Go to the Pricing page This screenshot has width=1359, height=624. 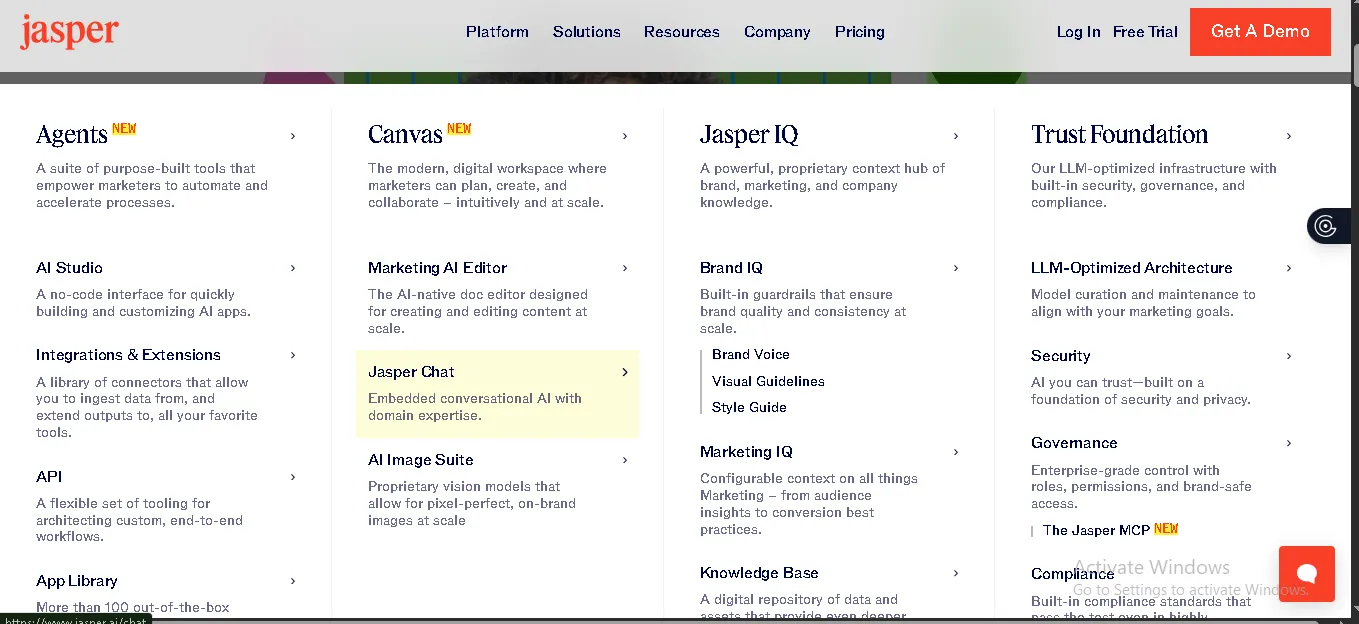click(x=860, y=32)
